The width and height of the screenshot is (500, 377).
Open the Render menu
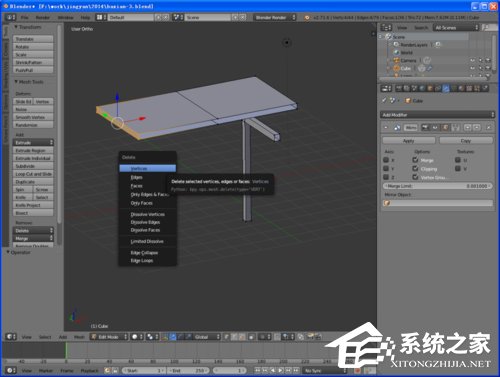[43, 17]
